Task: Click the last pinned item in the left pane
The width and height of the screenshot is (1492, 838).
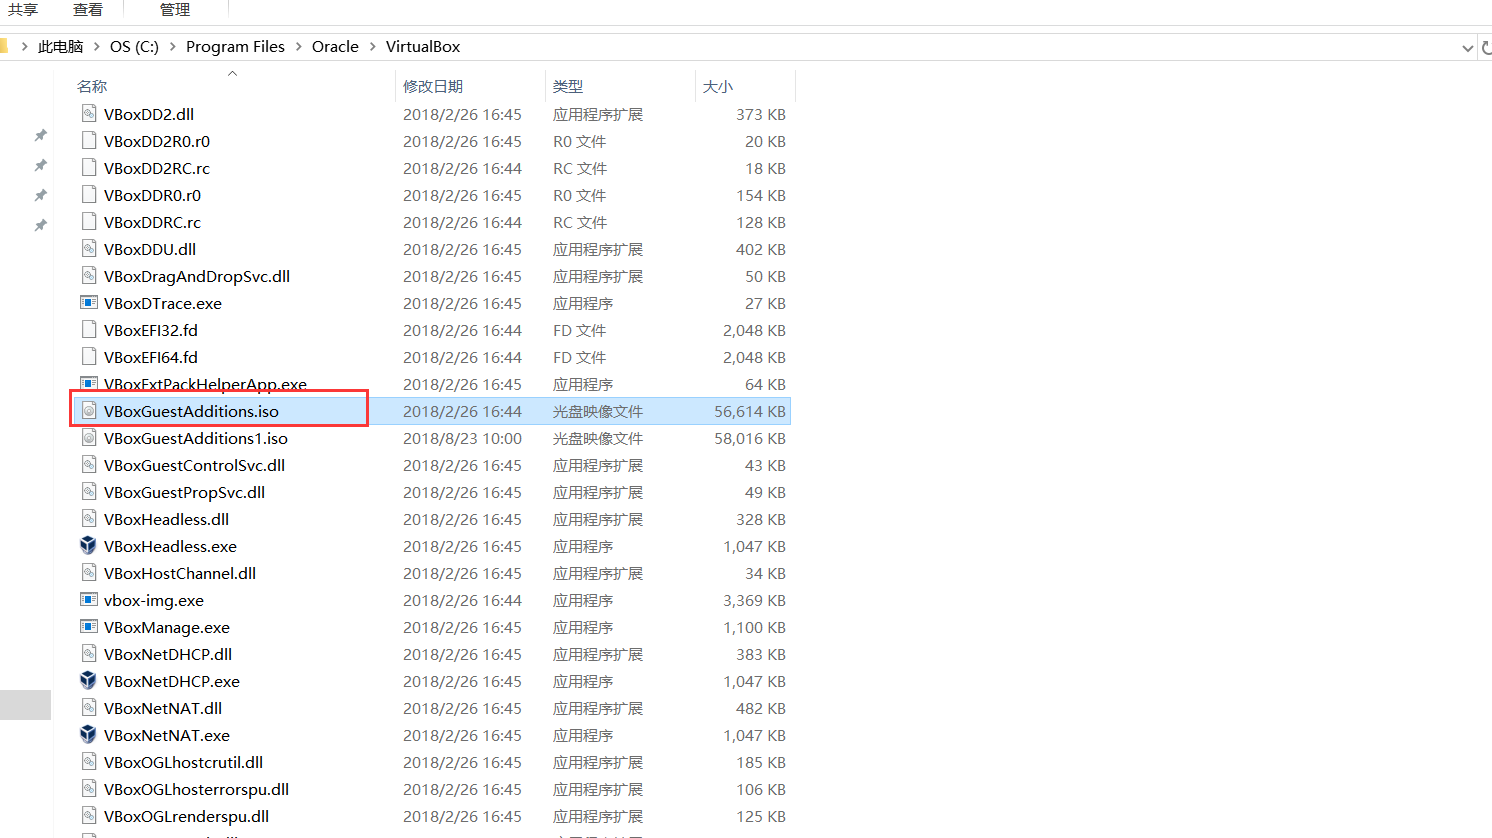Action: [x=40, y=225]
